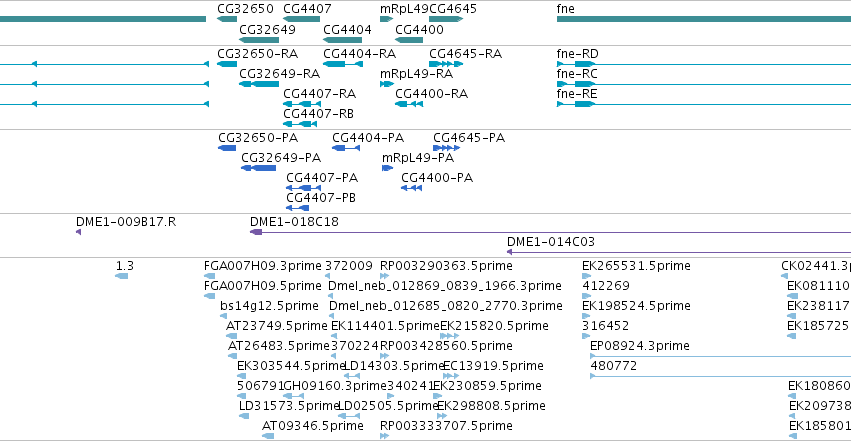851x441 pixels.
Task: Select protein CG4400-PA
Action: [x=437, y=178]
